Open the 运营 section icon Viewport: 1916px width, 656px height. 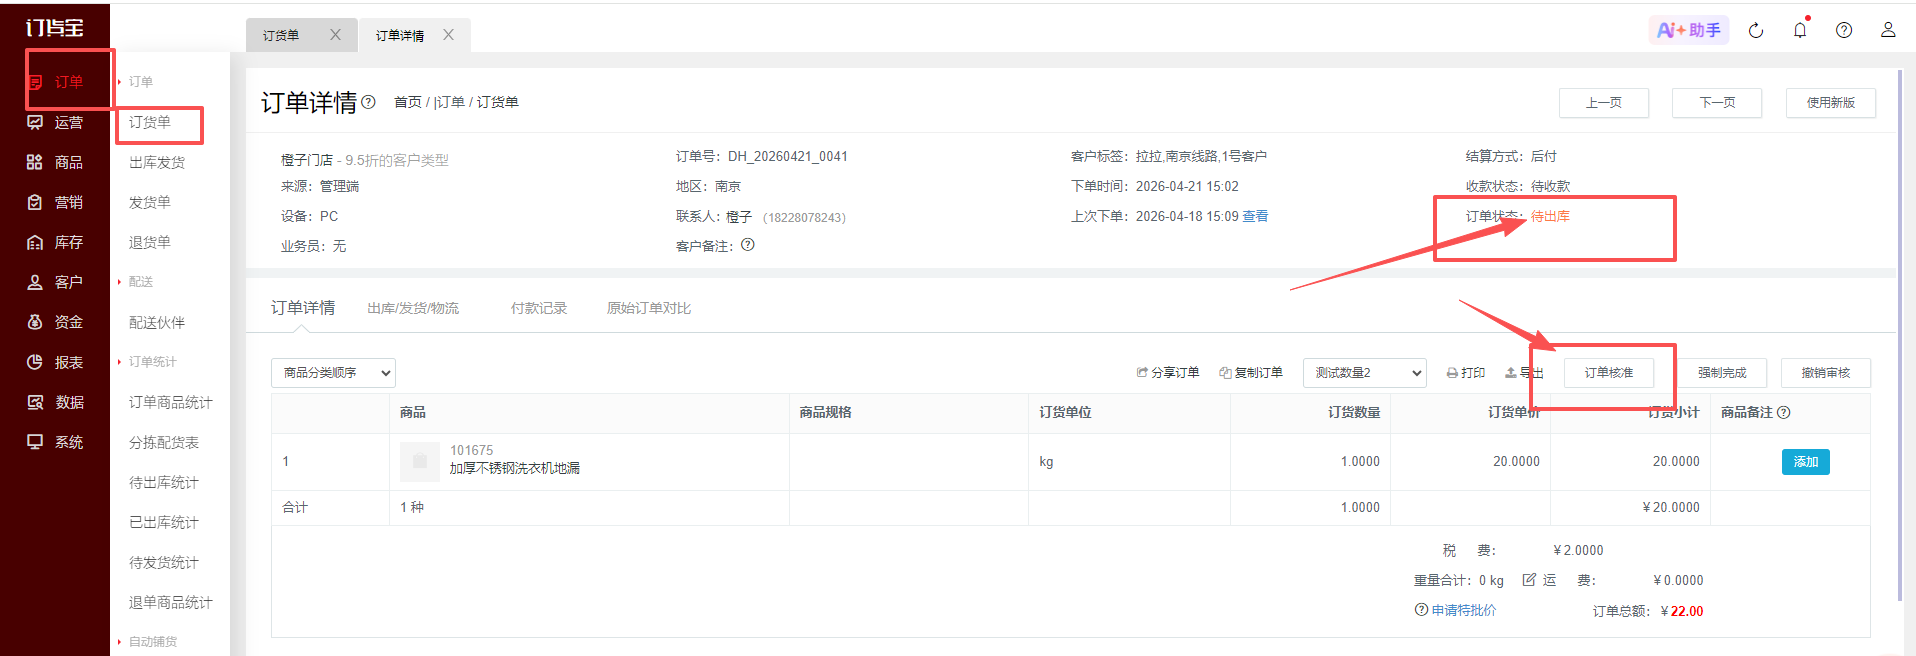click(35, 122)
